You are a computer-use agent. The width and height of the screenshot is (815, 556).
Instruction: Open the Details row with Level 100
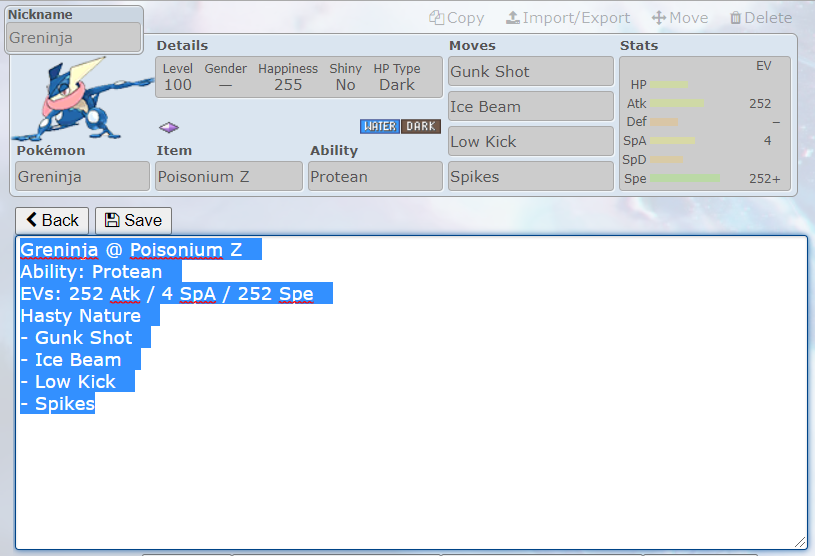[299, 77]
